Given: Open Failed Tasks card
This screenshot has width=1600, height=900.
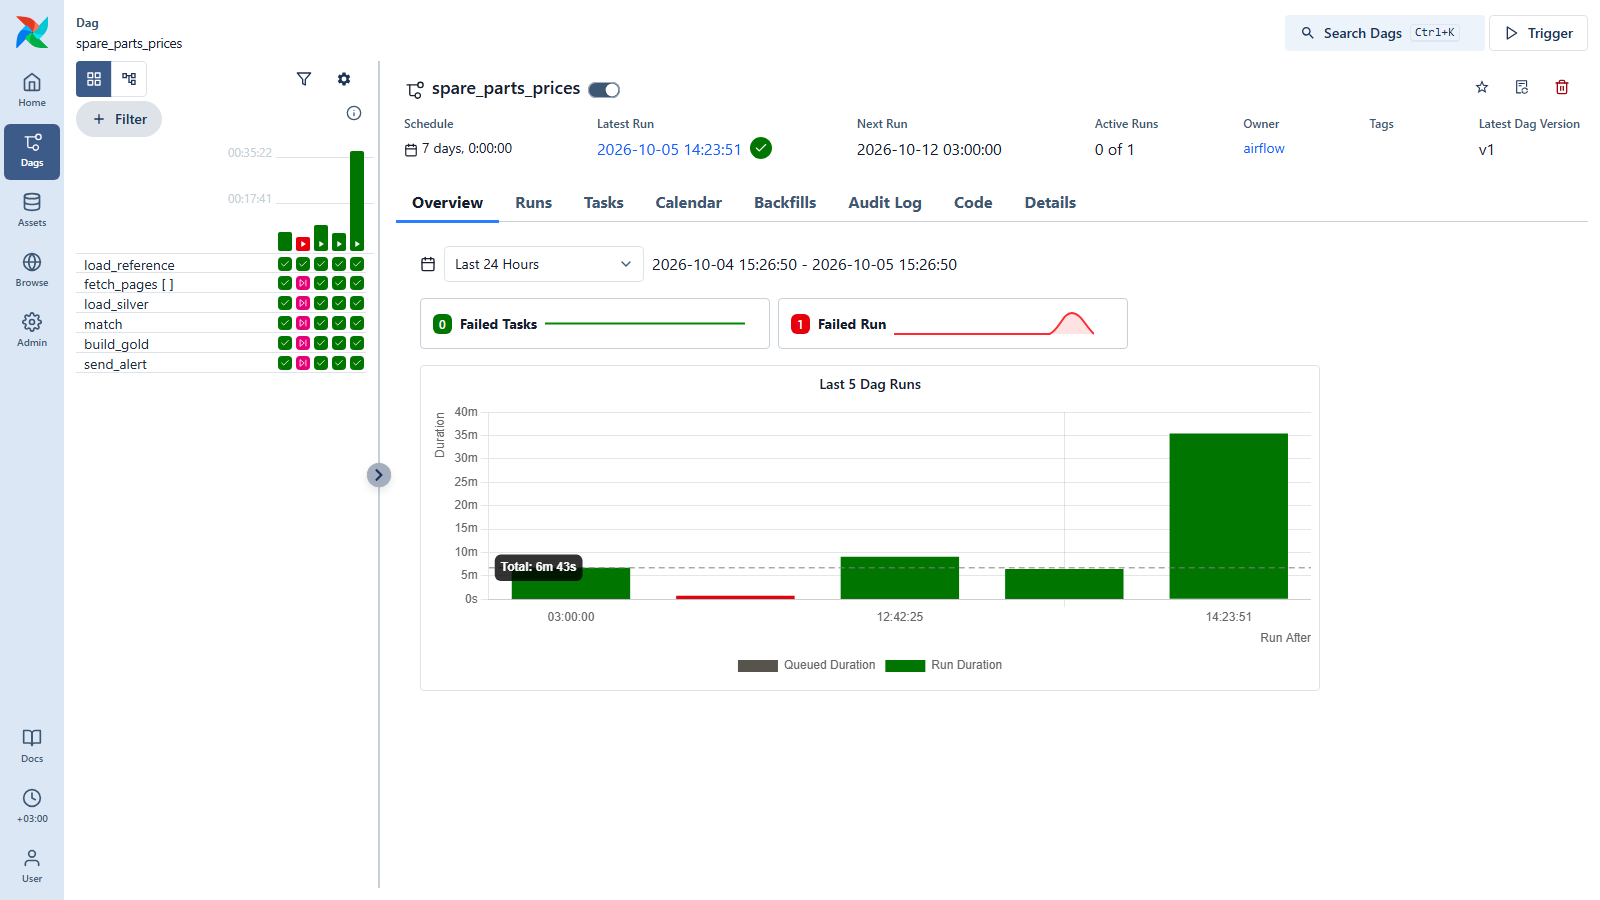Looking at the screenshot, I should tap(595, 323).
